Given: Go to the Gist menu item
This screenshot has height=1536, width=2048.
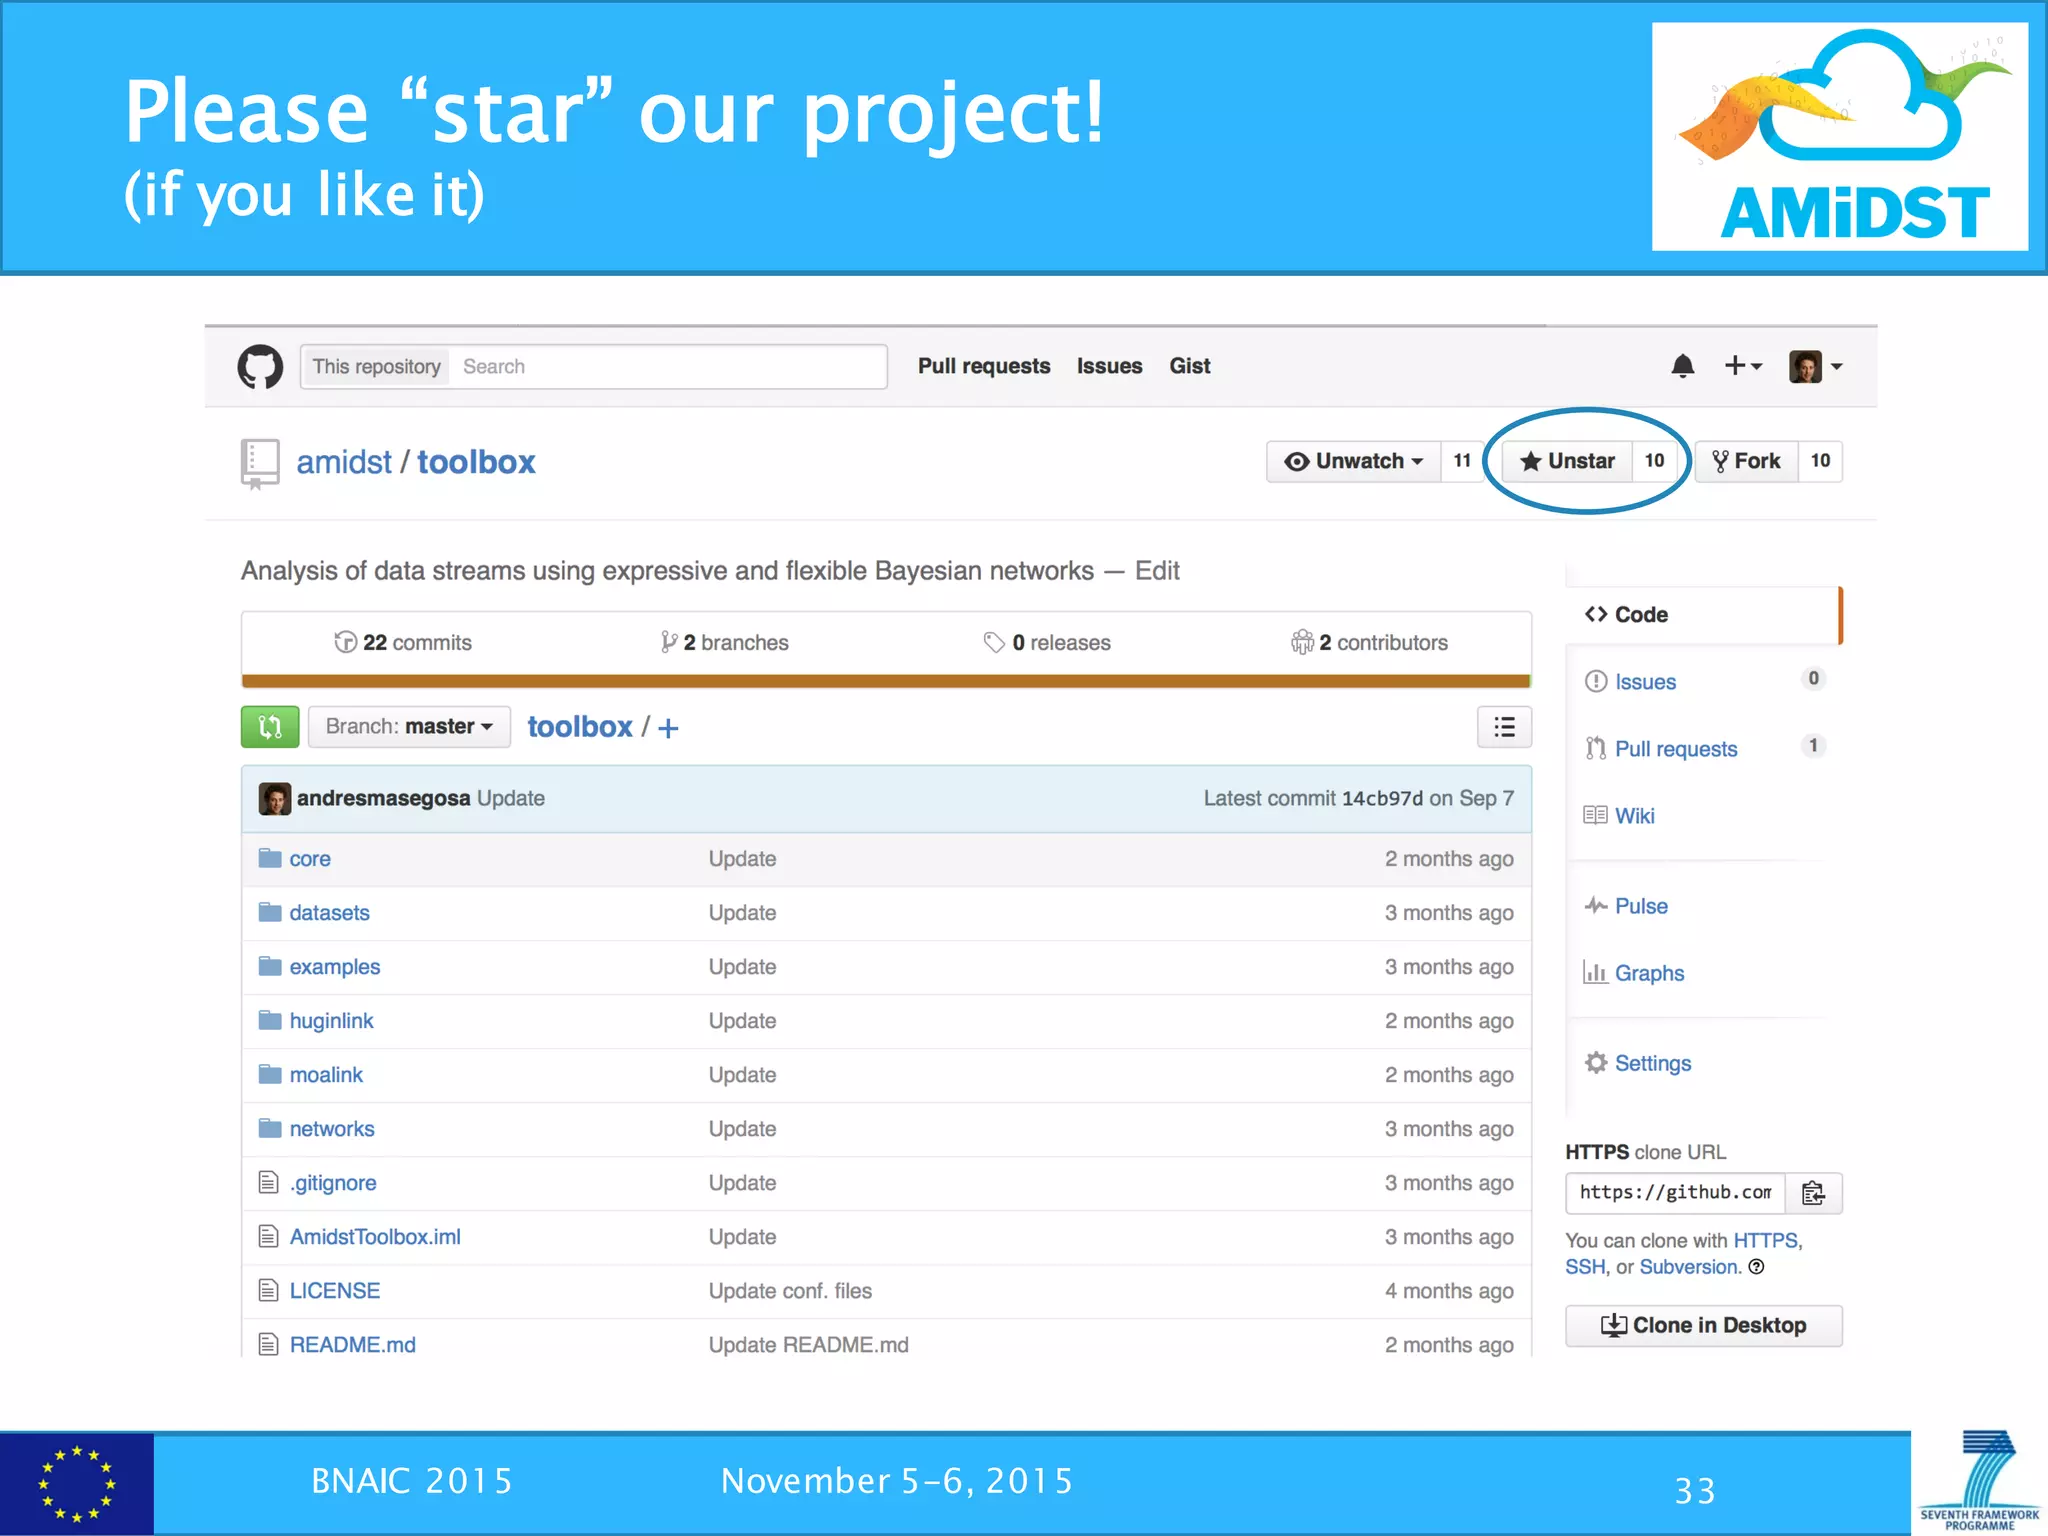Looking at the screenshot, I should 1189,366.
